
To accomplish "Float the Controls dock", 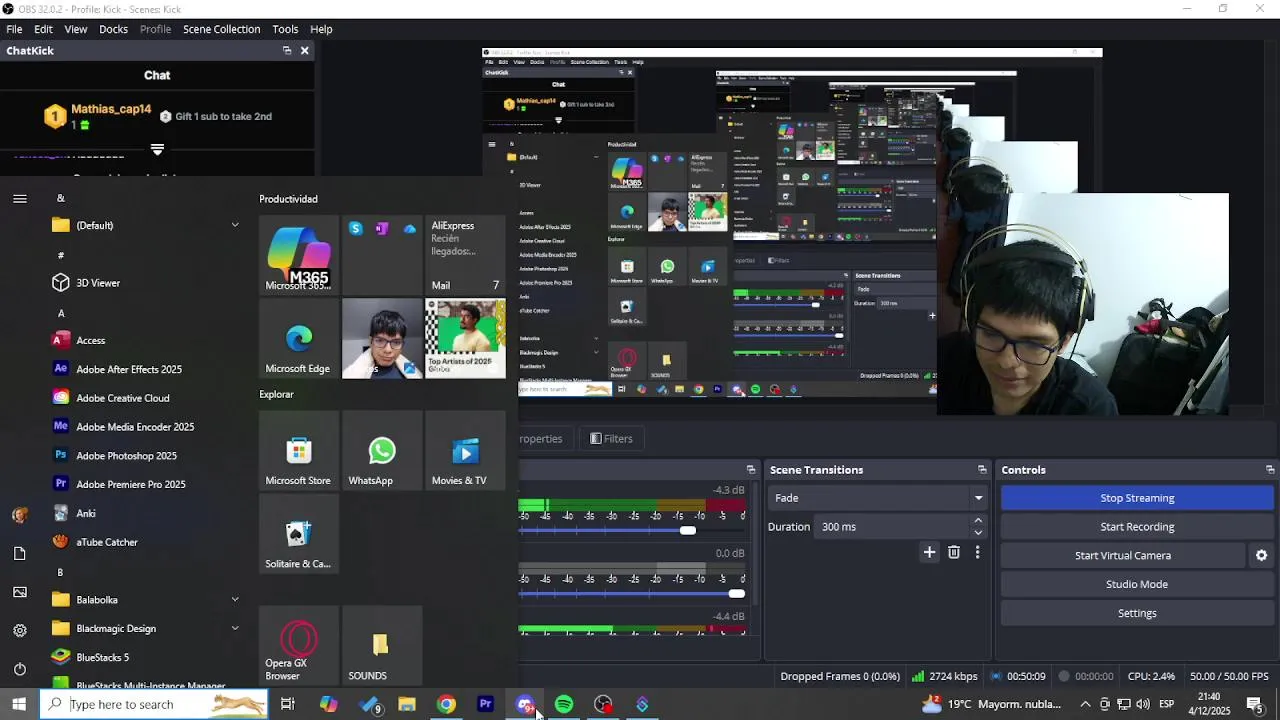I will coord(1270,470).
